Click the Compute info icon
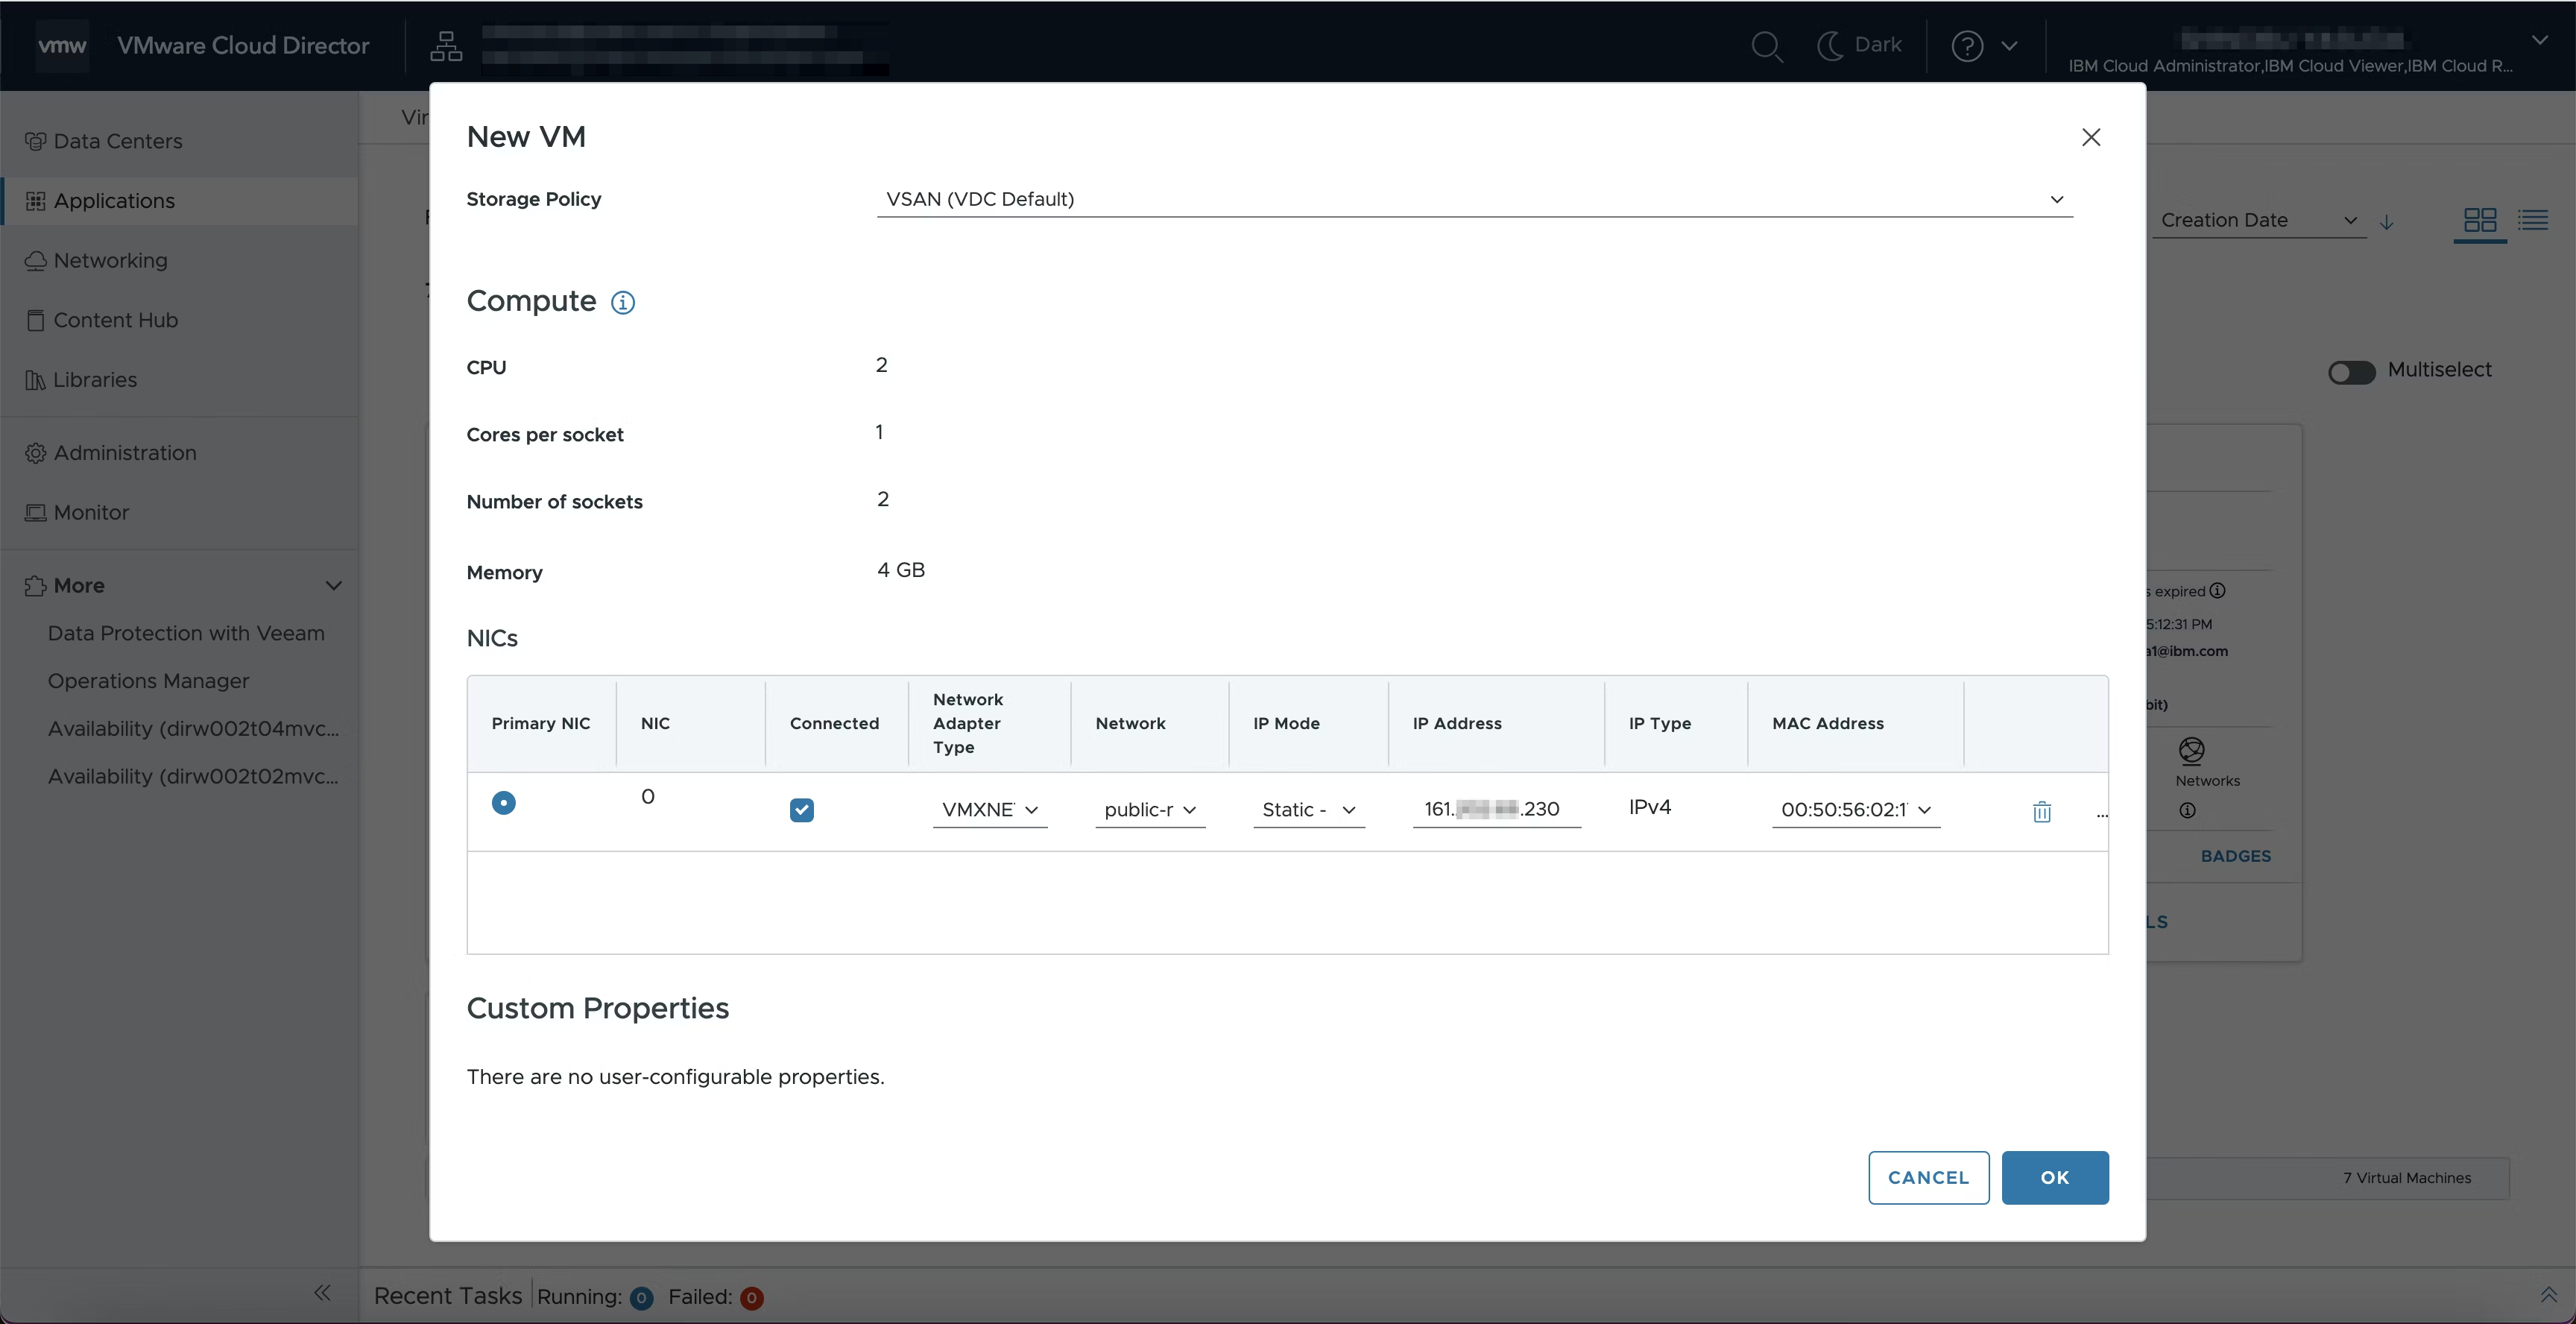 [622, 302]
